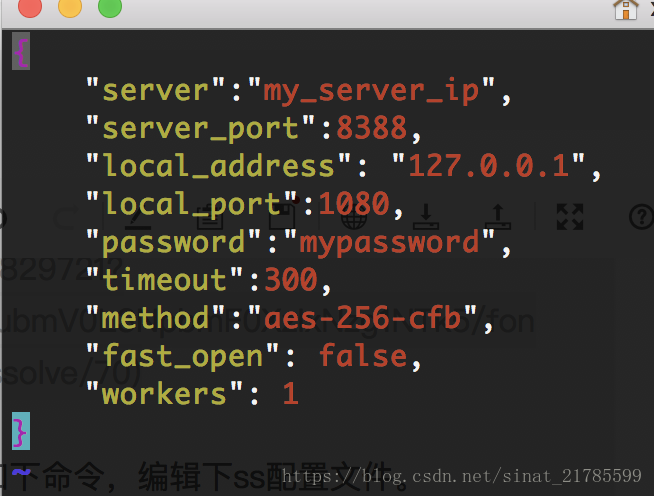Maximize the window using green button
654x496 pixels.
tap(109, 7)
